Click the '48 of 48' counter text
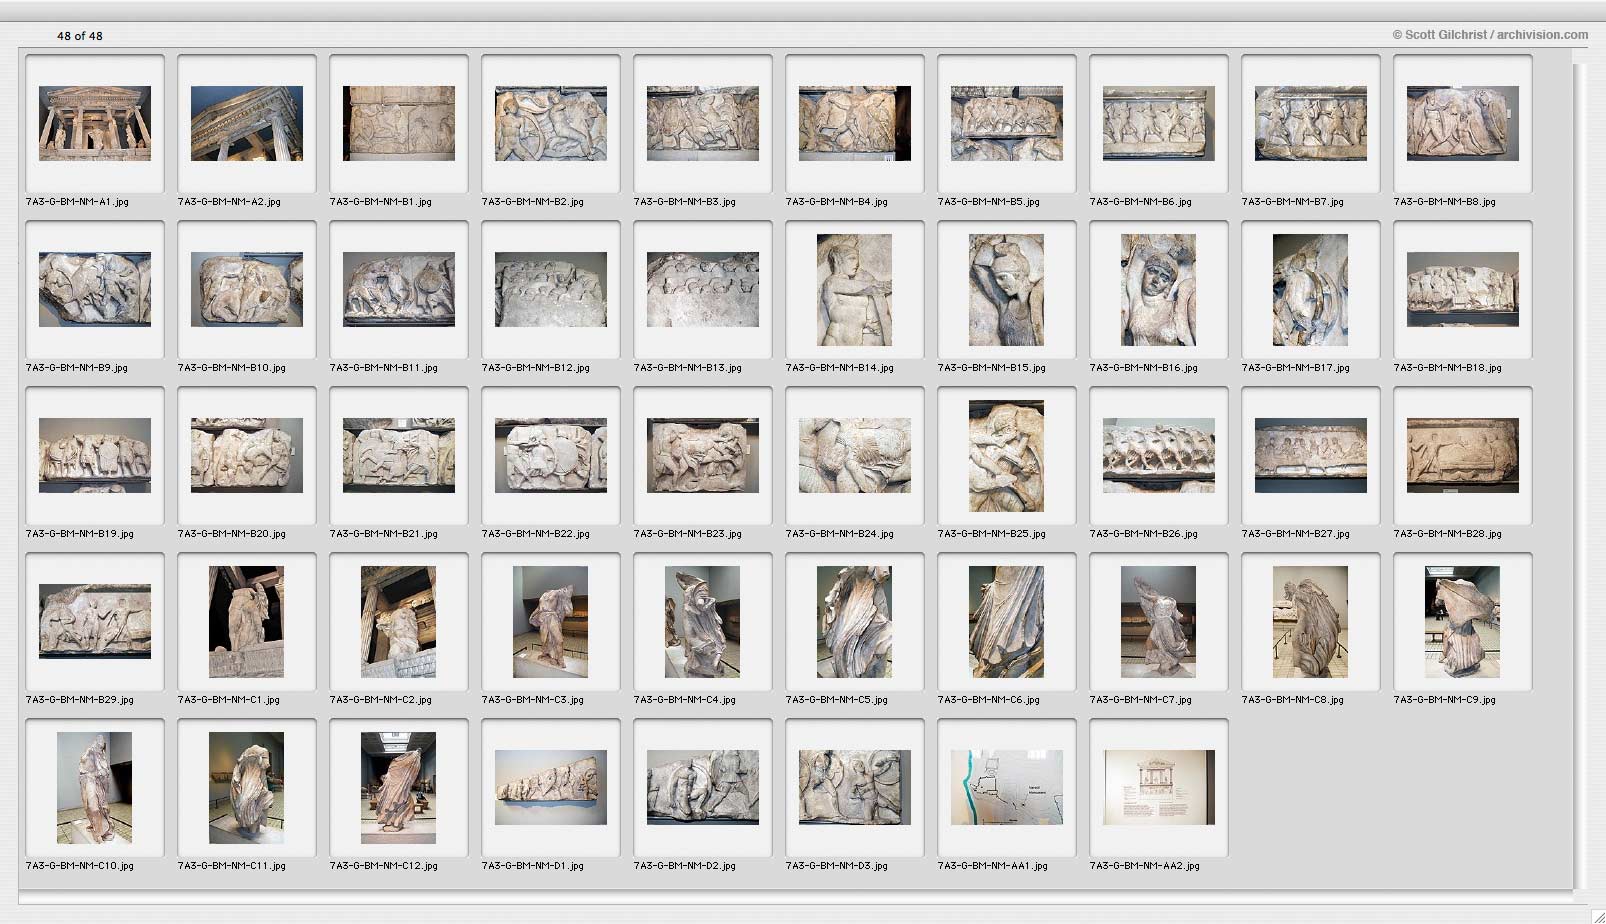 80,36
